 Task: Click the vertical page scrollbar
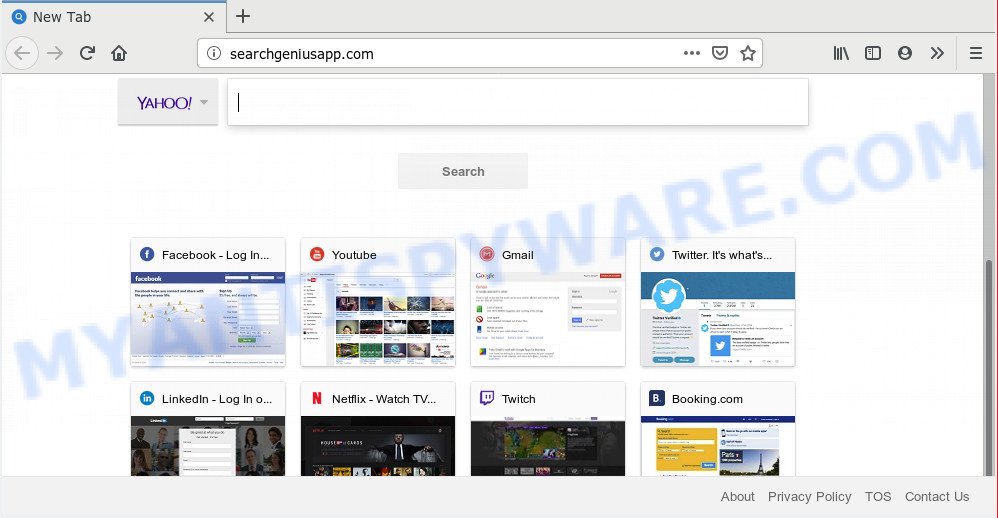coord(988,368)
